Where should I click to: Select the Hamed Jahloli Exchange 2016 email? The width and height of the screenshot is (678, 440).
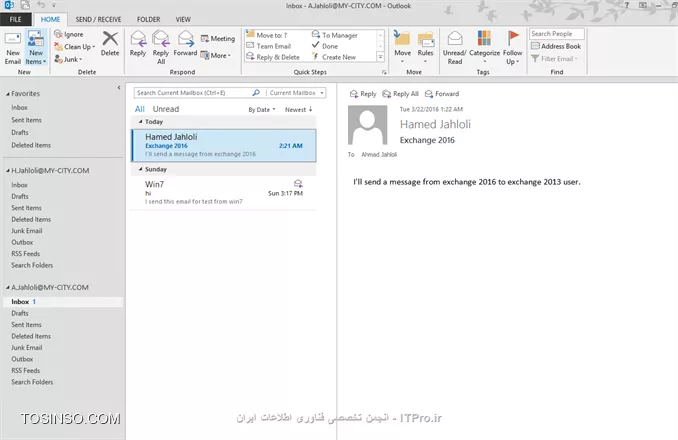point(224,145)
